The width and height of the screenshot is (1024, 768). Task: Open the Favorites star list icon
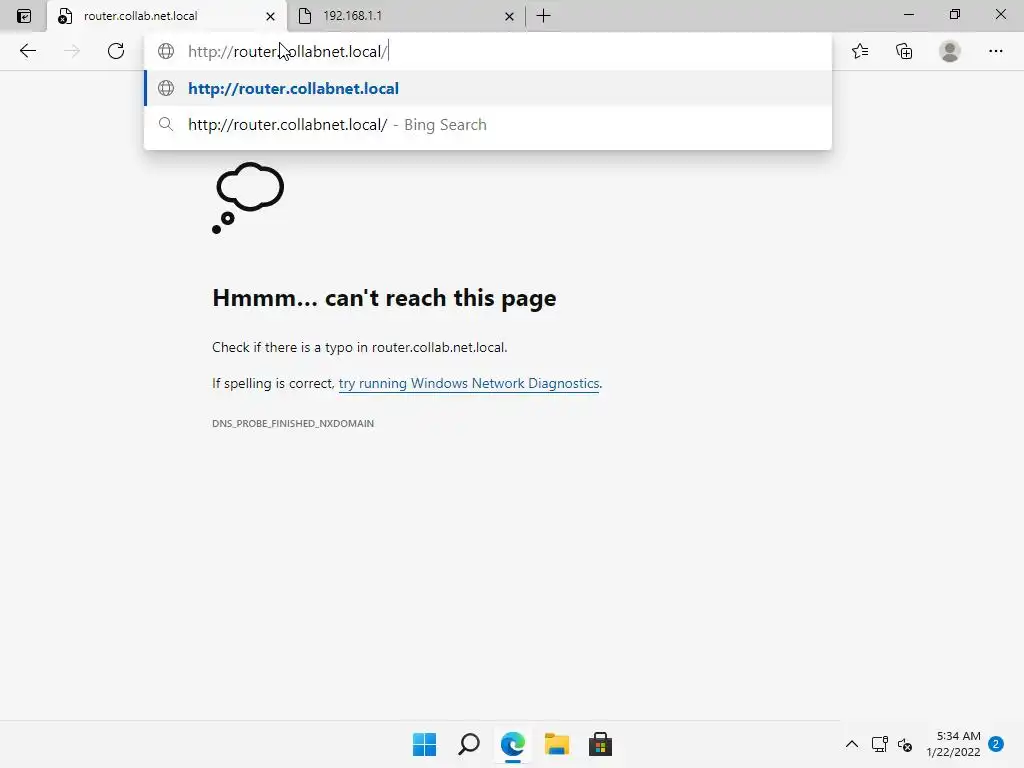click(x=860, y=51)
